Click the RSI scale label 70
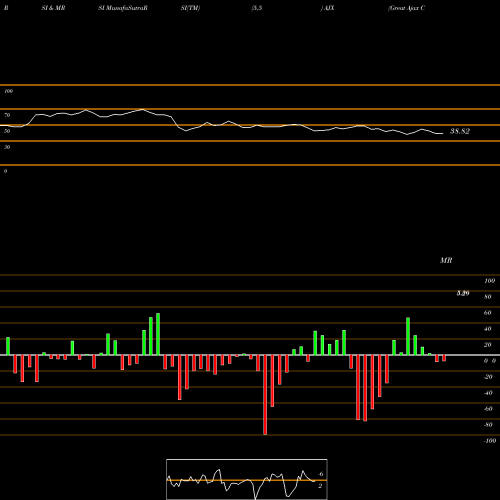Screen dimensions: 500x500 7,115
